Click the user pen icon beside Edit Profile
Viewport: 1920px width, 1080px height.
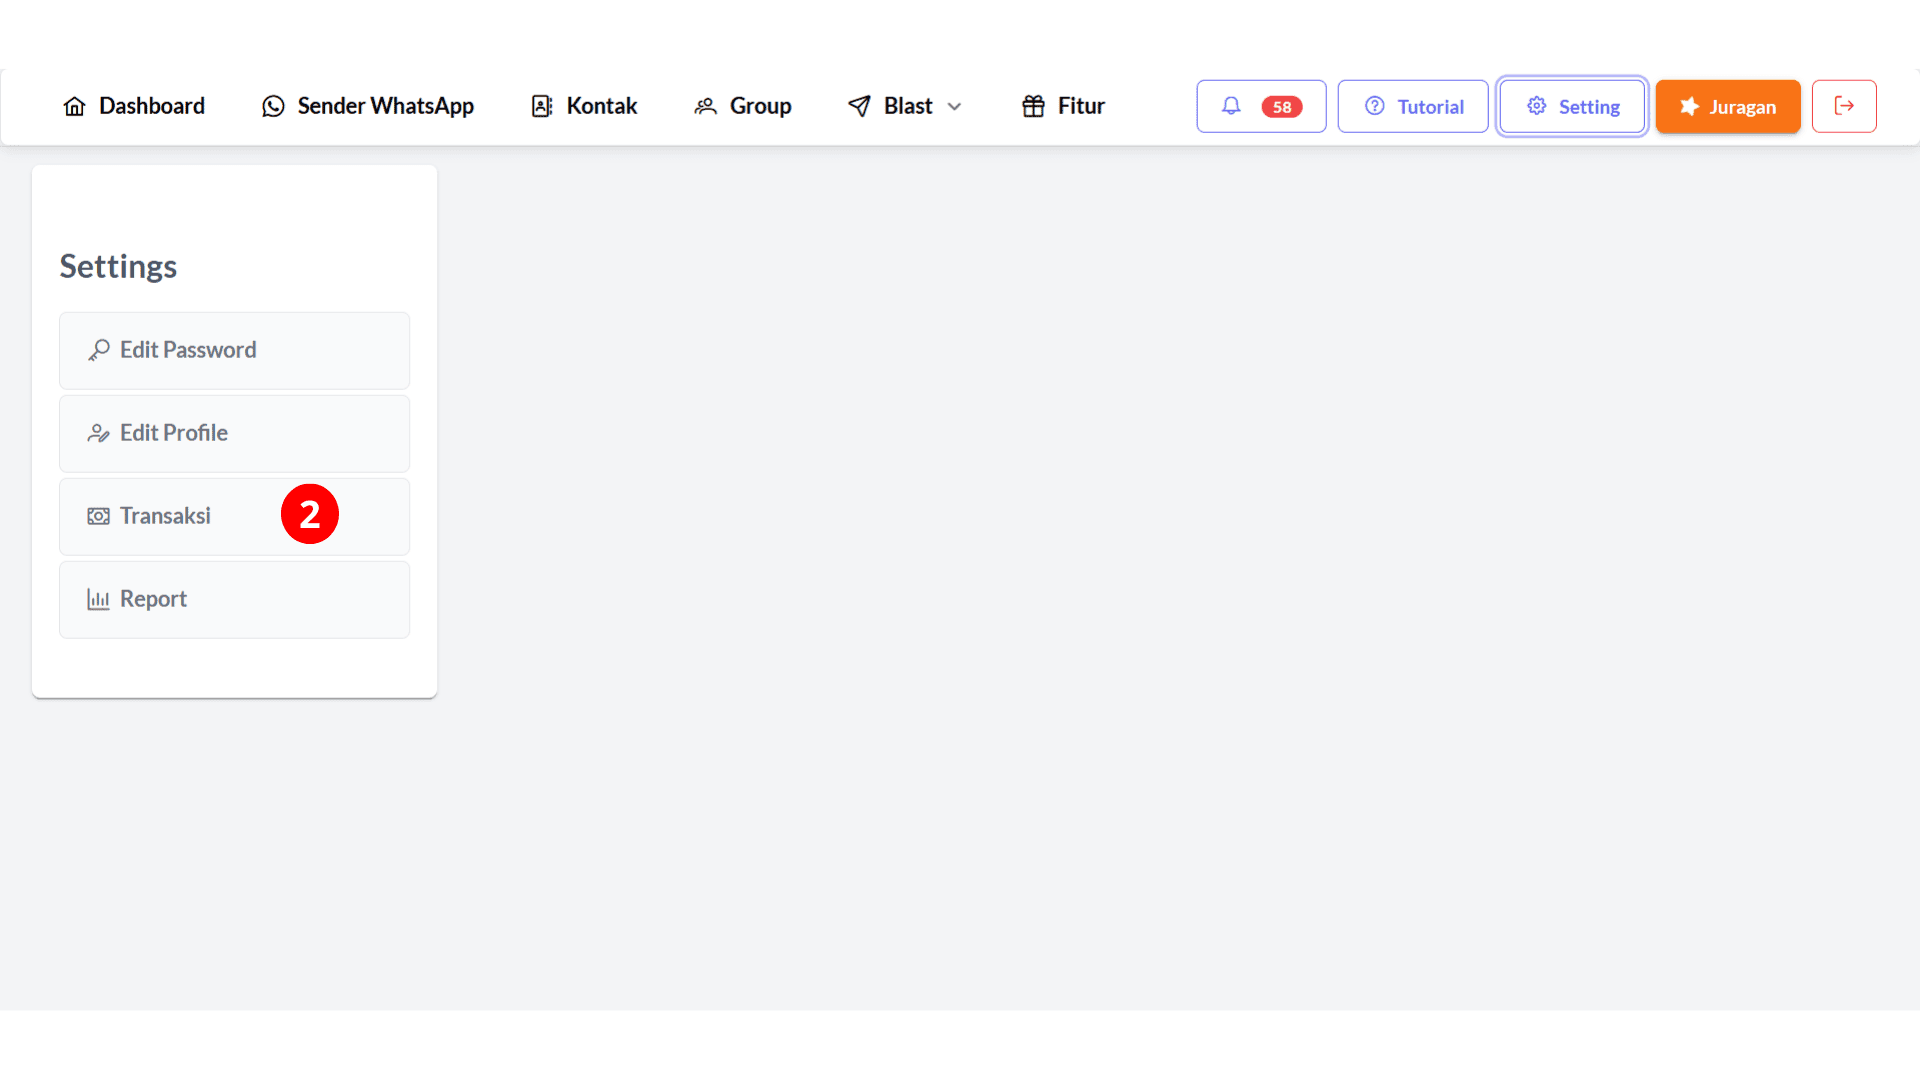click(x=98, y=433)
